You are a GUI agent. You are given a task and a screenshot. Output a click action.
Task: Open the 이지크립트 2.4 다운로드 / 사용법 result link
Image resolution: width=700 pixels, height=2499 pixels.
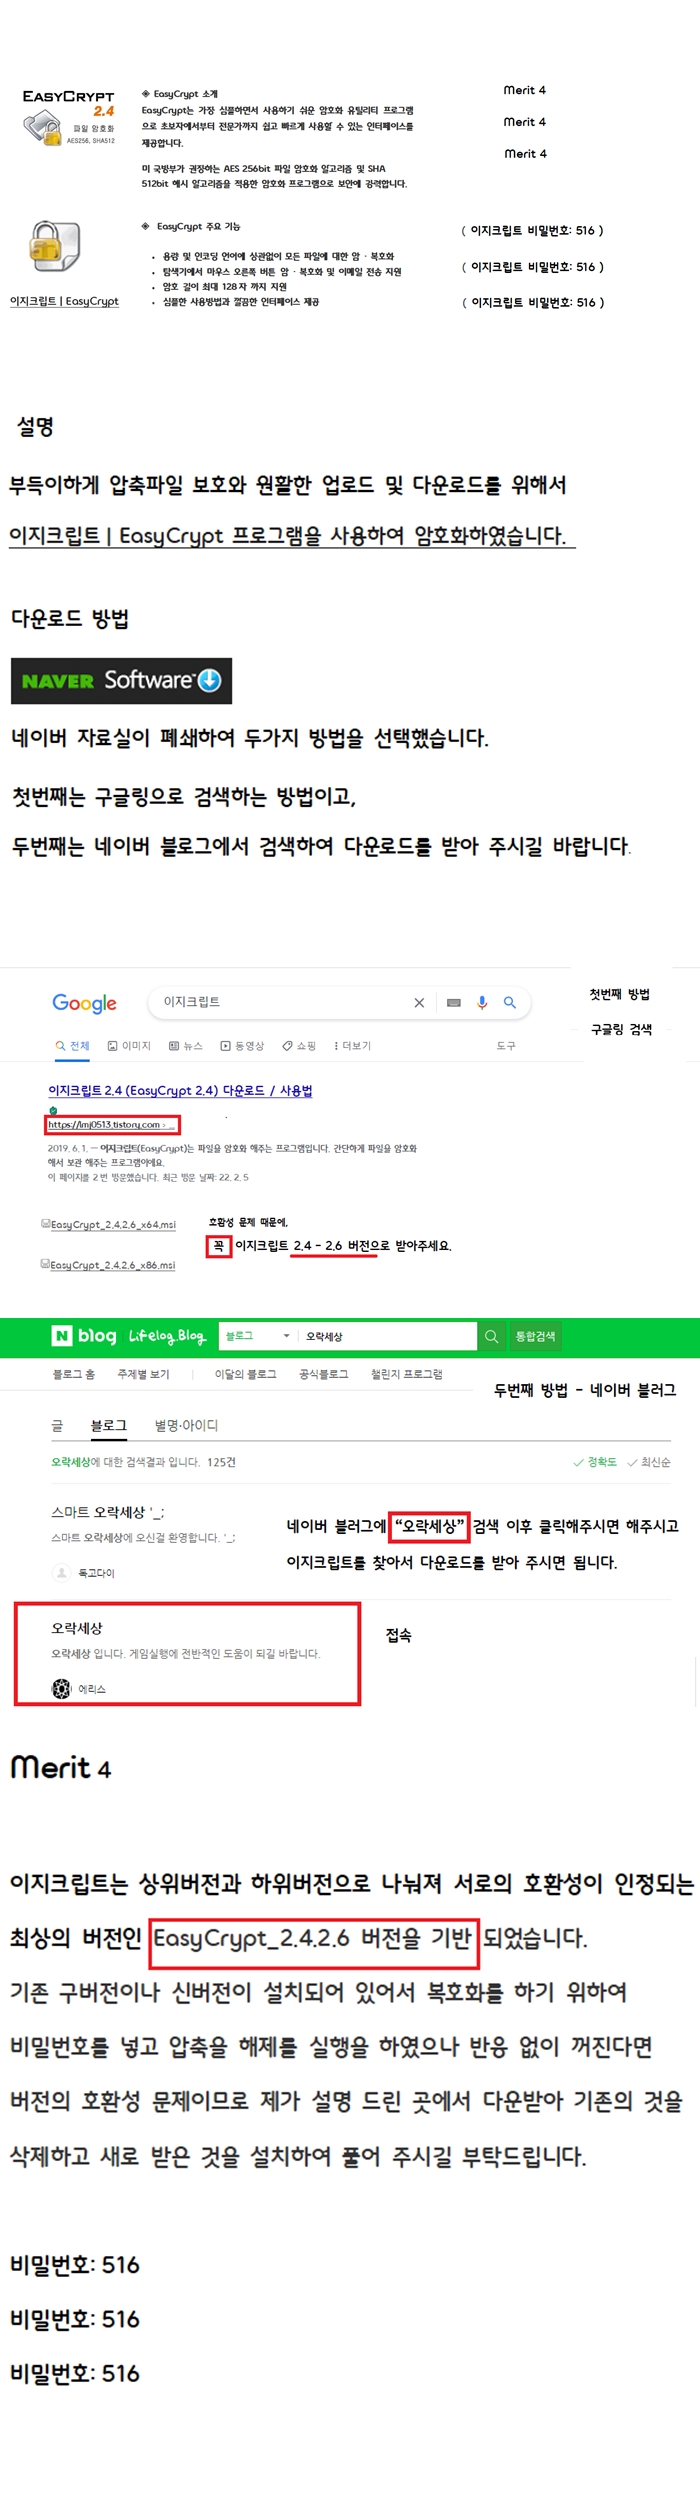pos(180,1090)
